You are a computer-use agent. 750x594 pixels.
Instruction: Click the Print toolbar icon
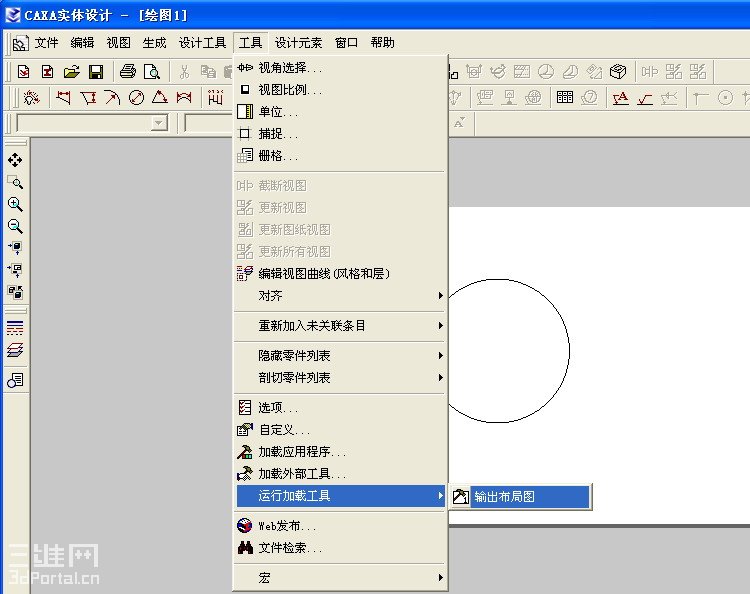tap(128, 72)
